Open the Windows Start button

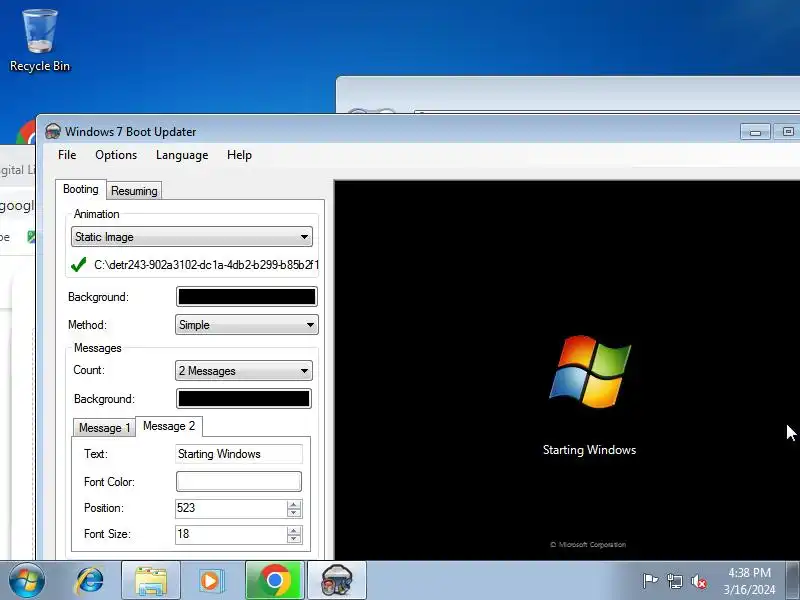point(27,581)
